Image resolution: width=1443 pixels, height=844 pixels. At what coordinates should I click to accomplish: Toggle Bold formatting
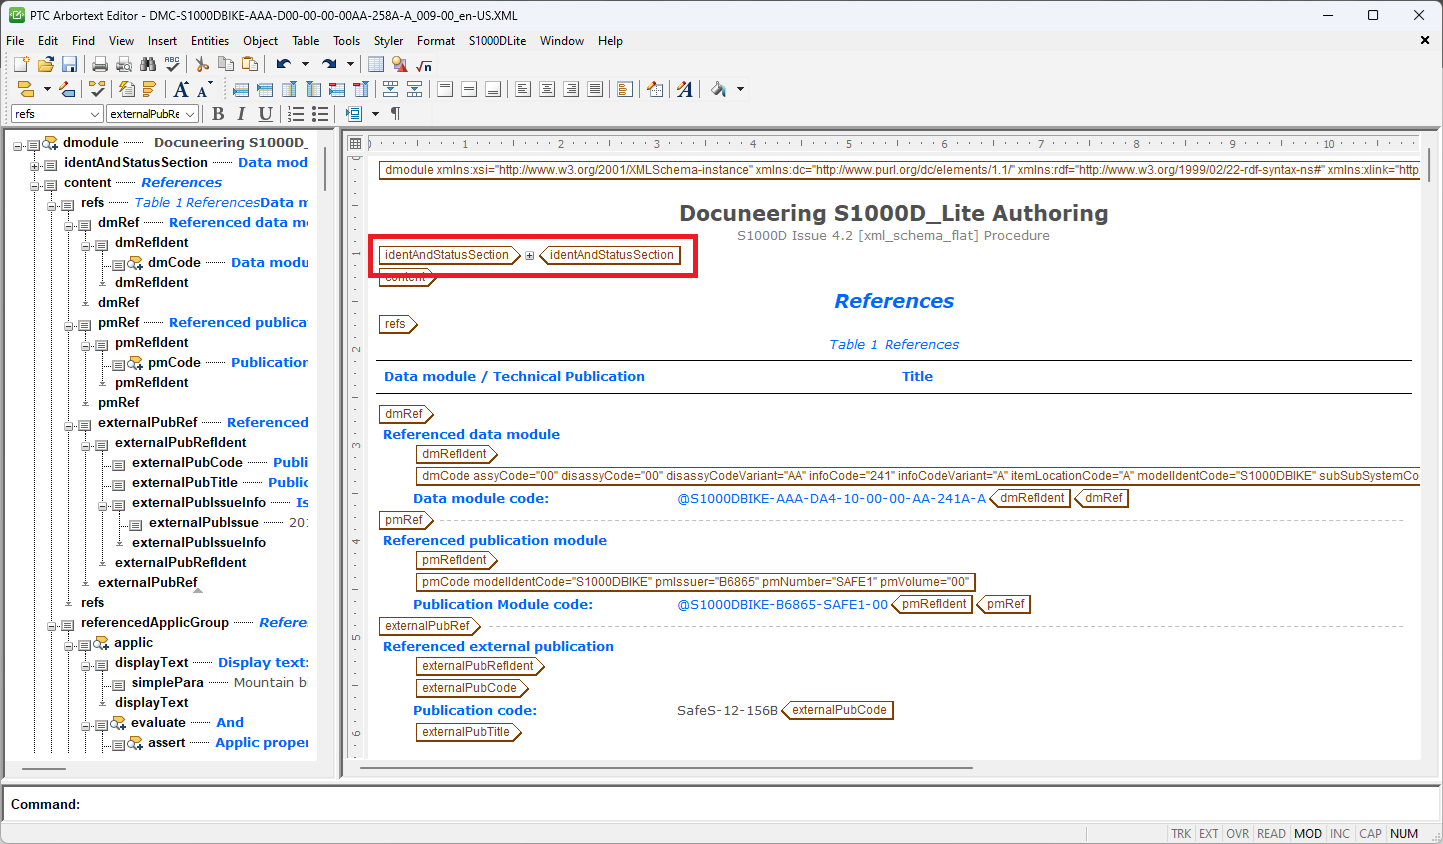tap(218, 114)
